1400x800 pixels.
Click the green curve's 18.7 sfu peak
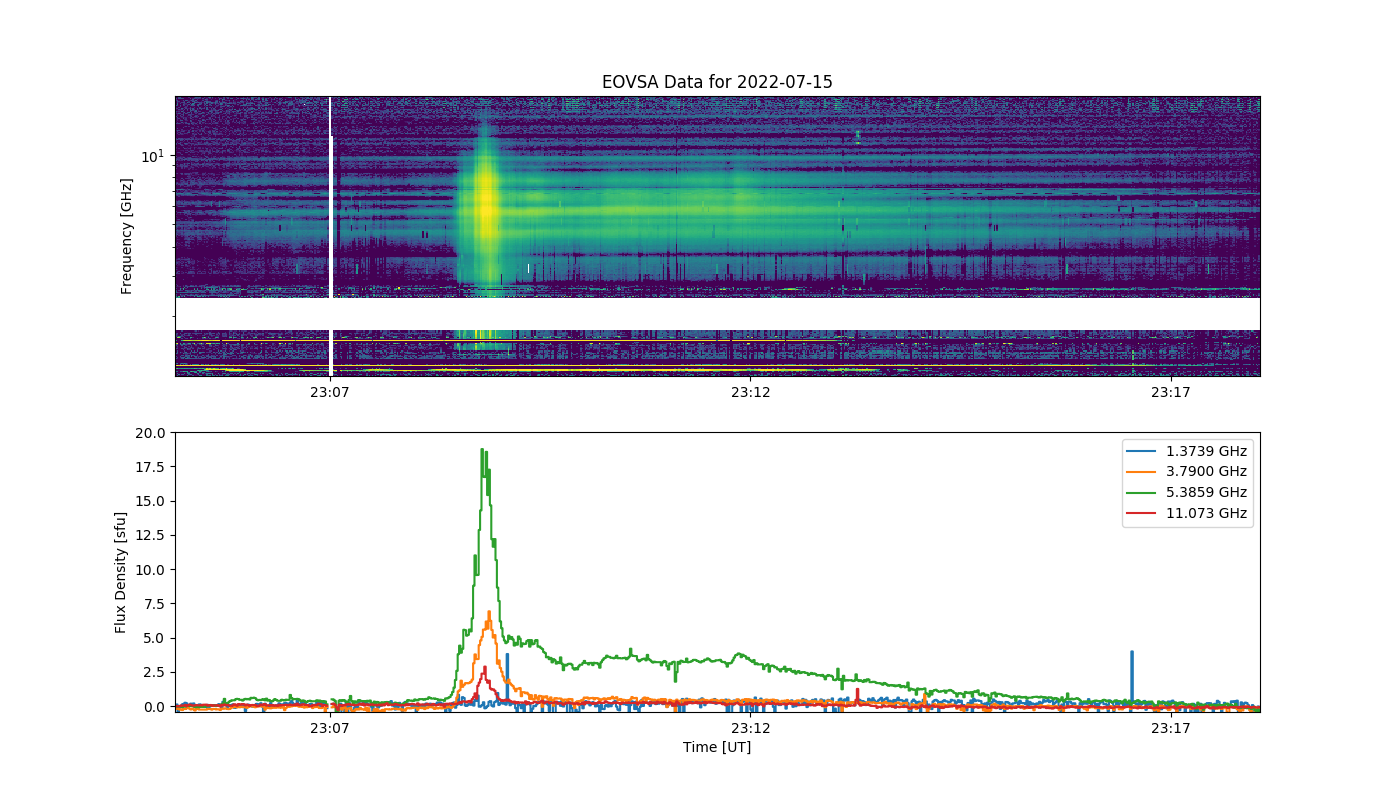(x=482, y=450)
